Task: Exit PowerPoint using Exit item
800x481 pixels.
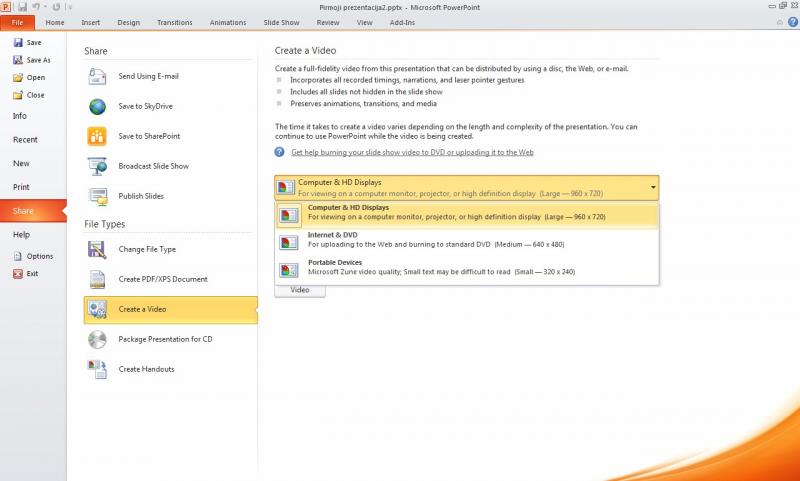Action: (x=26, y=273)
